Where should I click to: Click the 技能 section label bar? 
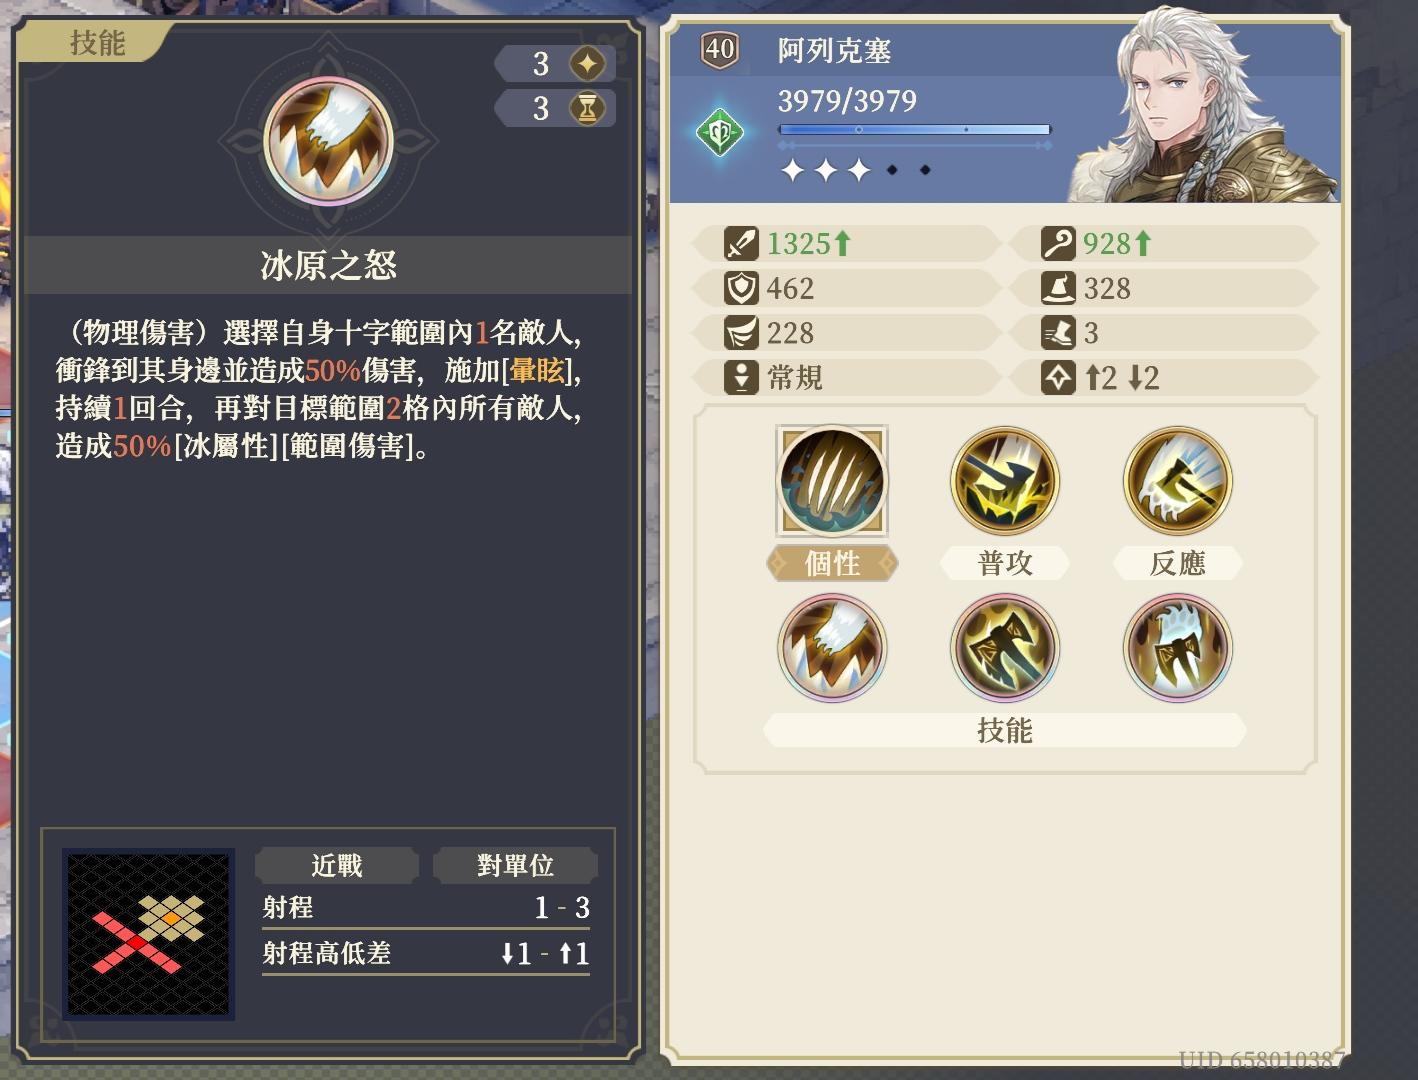(x=1004, y=730)
